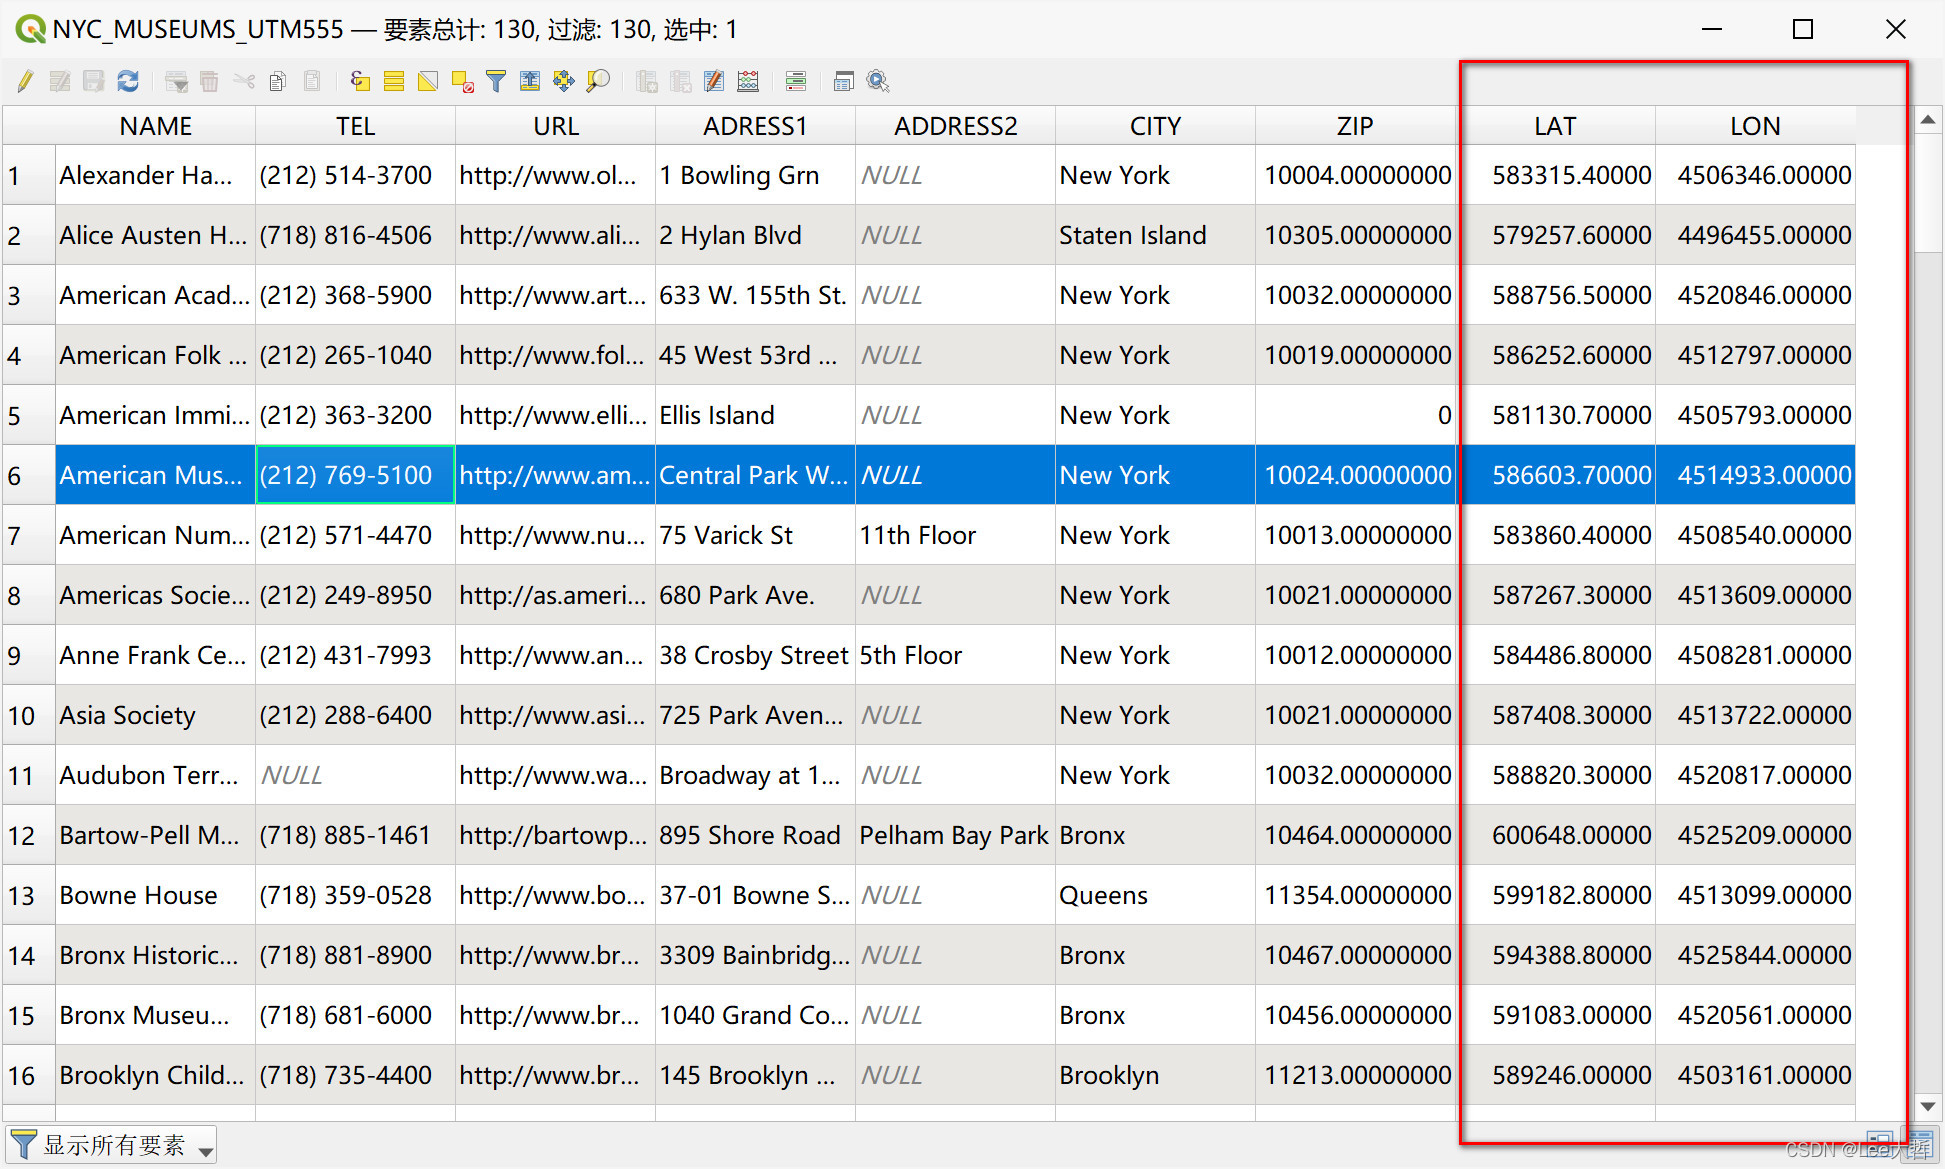The width and height of the screenshot is (1945, 1169).
Task: Select all features in the table
Action: (x=394, y=82)
